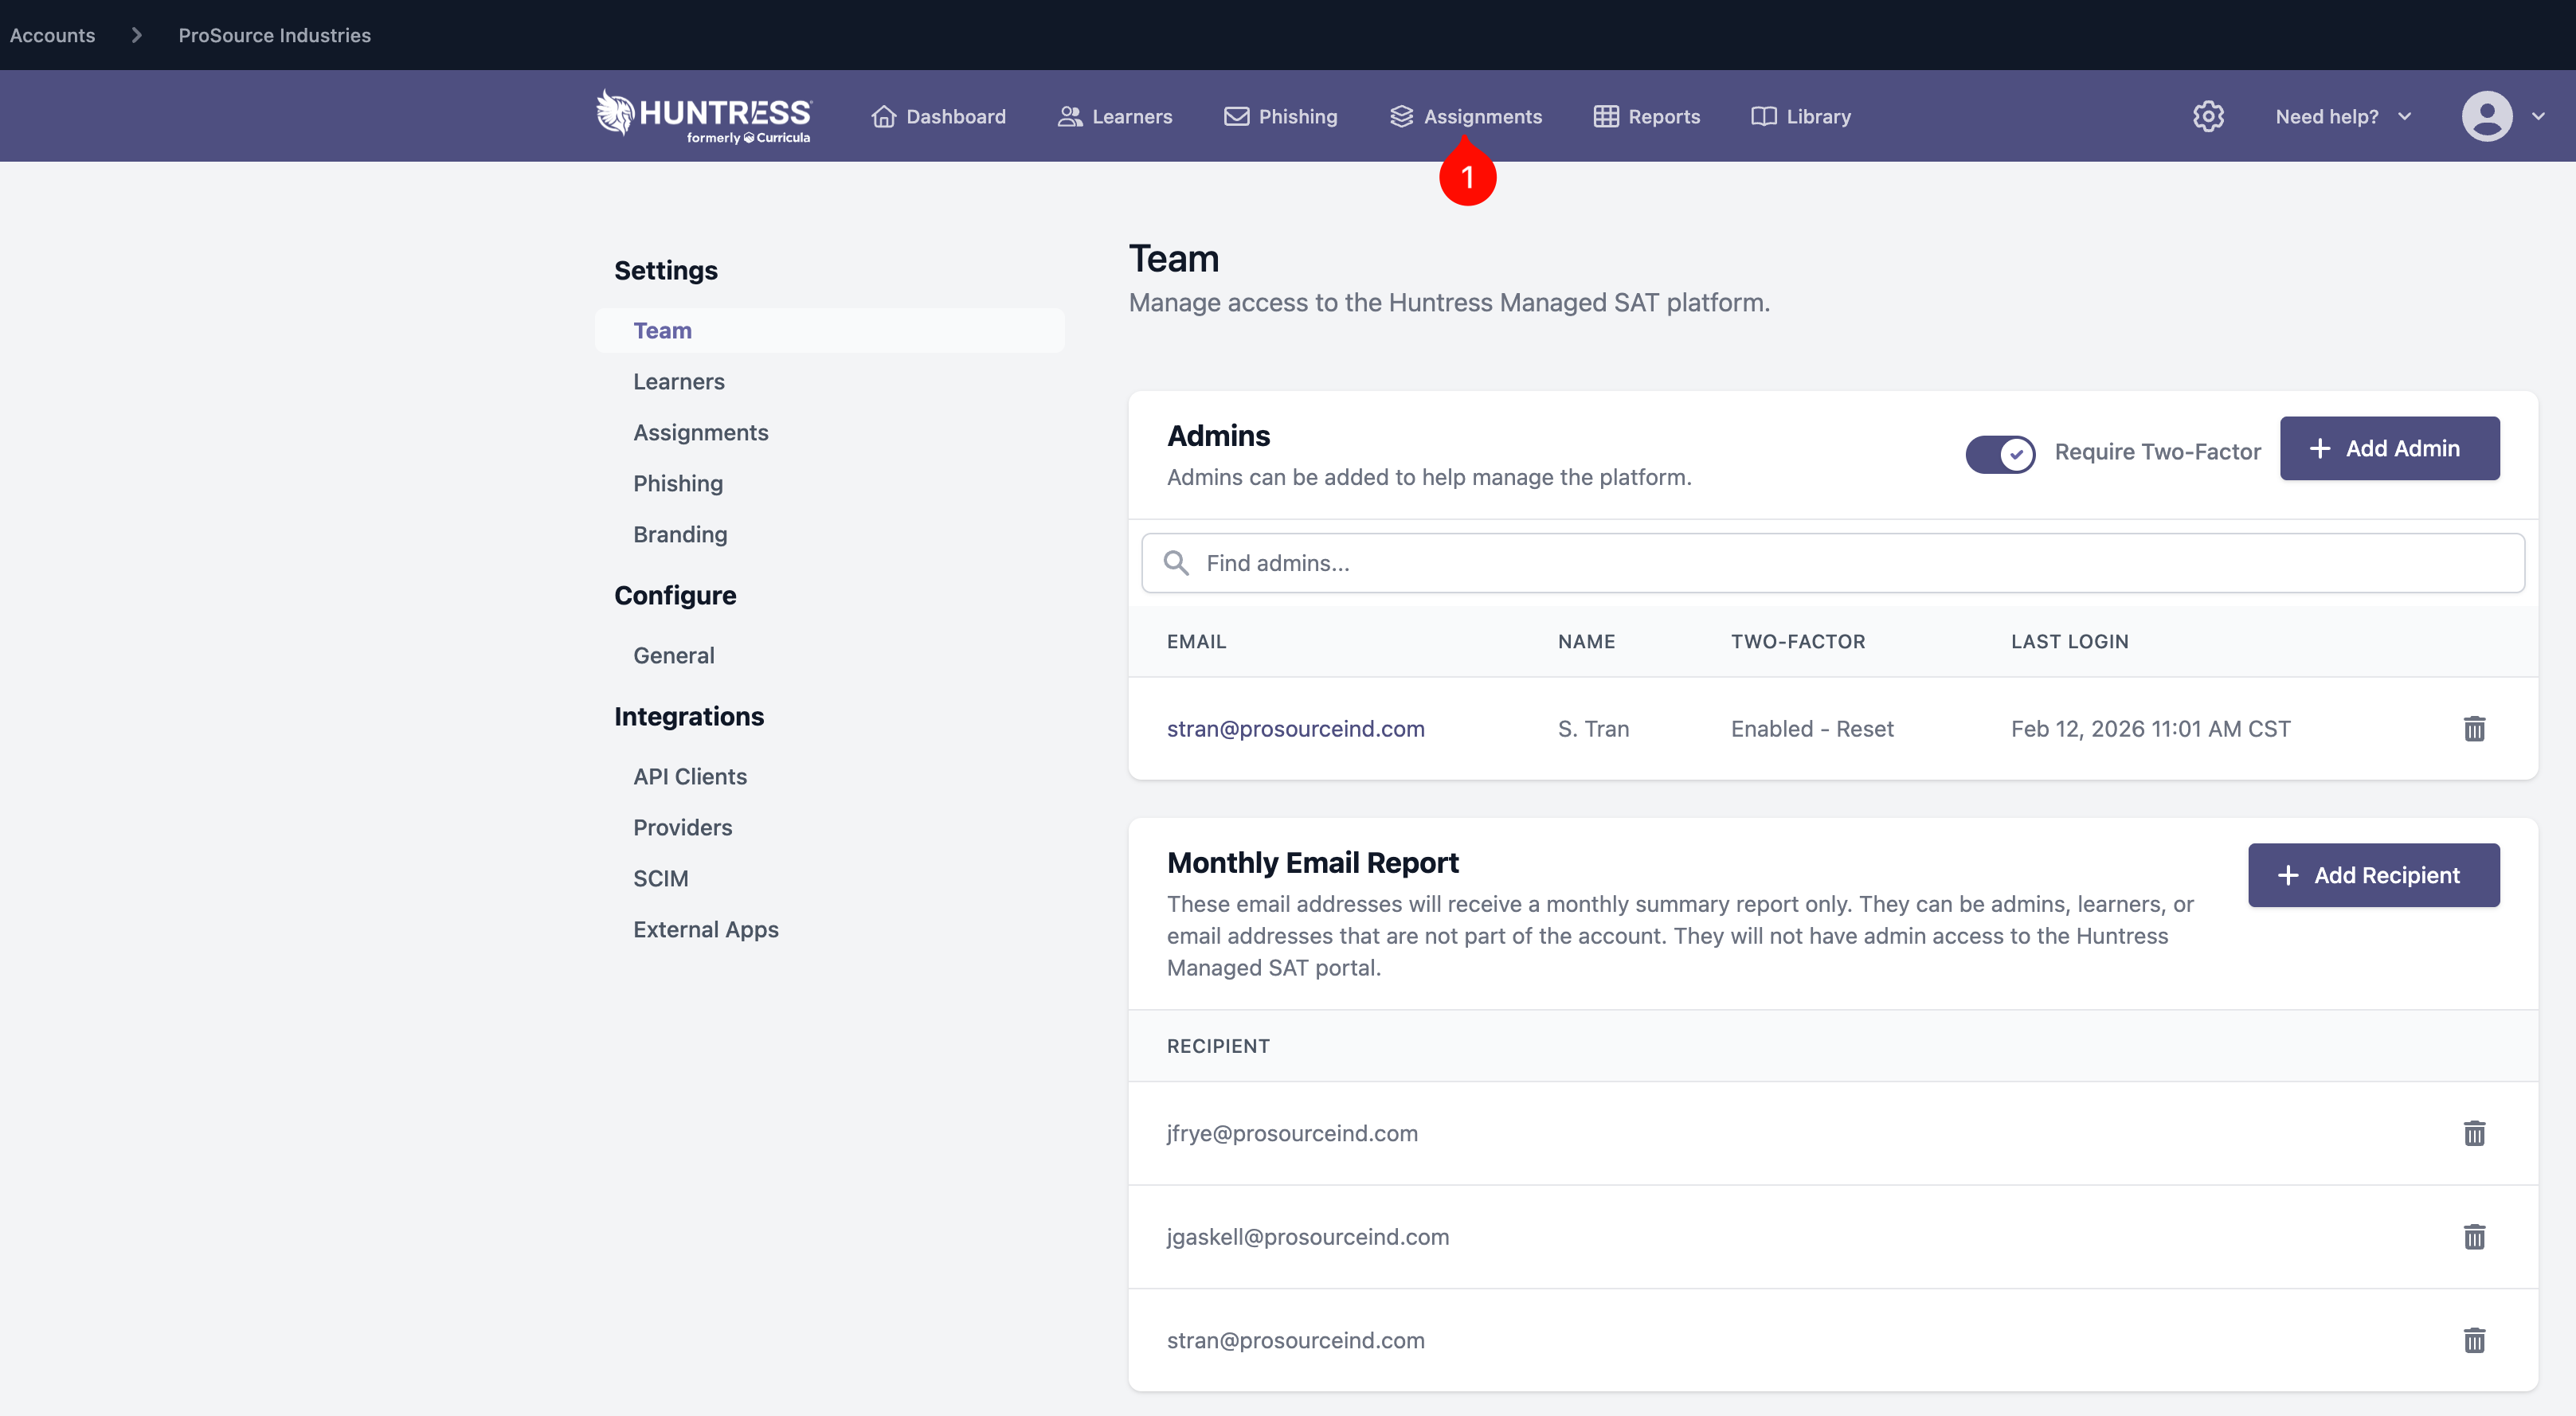Viewport: 2576px width, 1416px height.
Task: Delete stran@prosourceind.com from monthly report recipients
Action: [2474, 1340]
